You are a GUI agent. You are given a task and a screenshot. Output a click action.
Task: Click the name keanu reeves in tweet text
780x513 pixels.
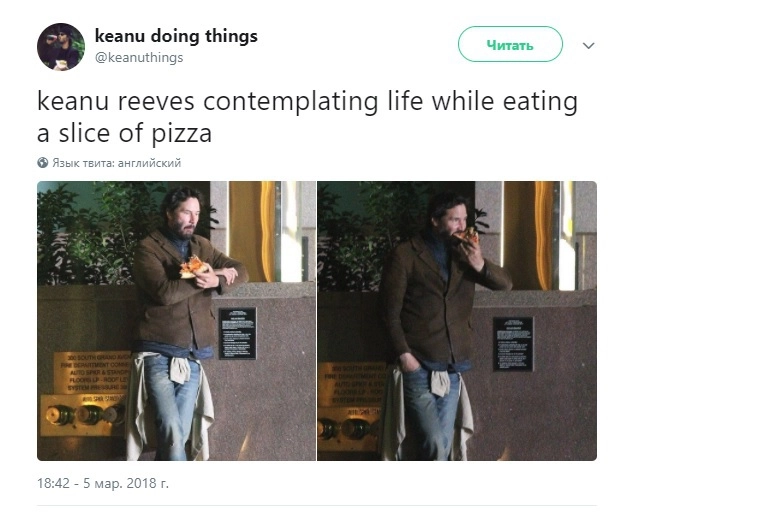pyautogui.click(x=116, y=101)
